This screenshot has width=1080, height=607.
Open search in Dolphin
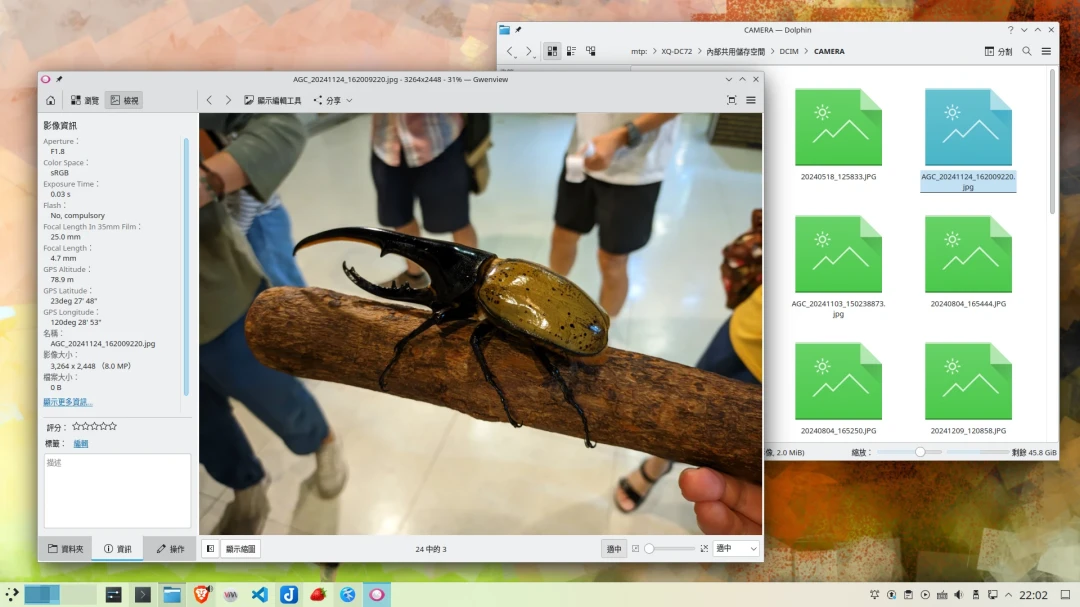tap(1026, 51)
